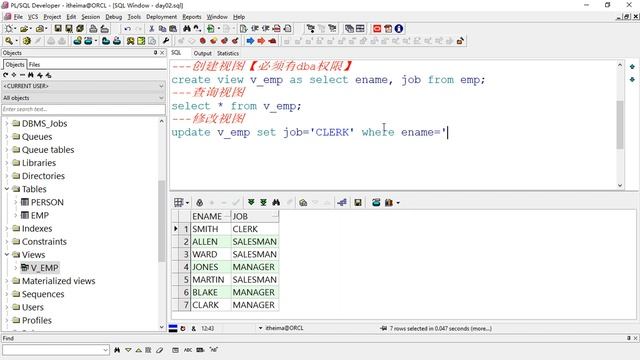
Task: Click Fetch last page green arrow icon
Action: (264, 202)
